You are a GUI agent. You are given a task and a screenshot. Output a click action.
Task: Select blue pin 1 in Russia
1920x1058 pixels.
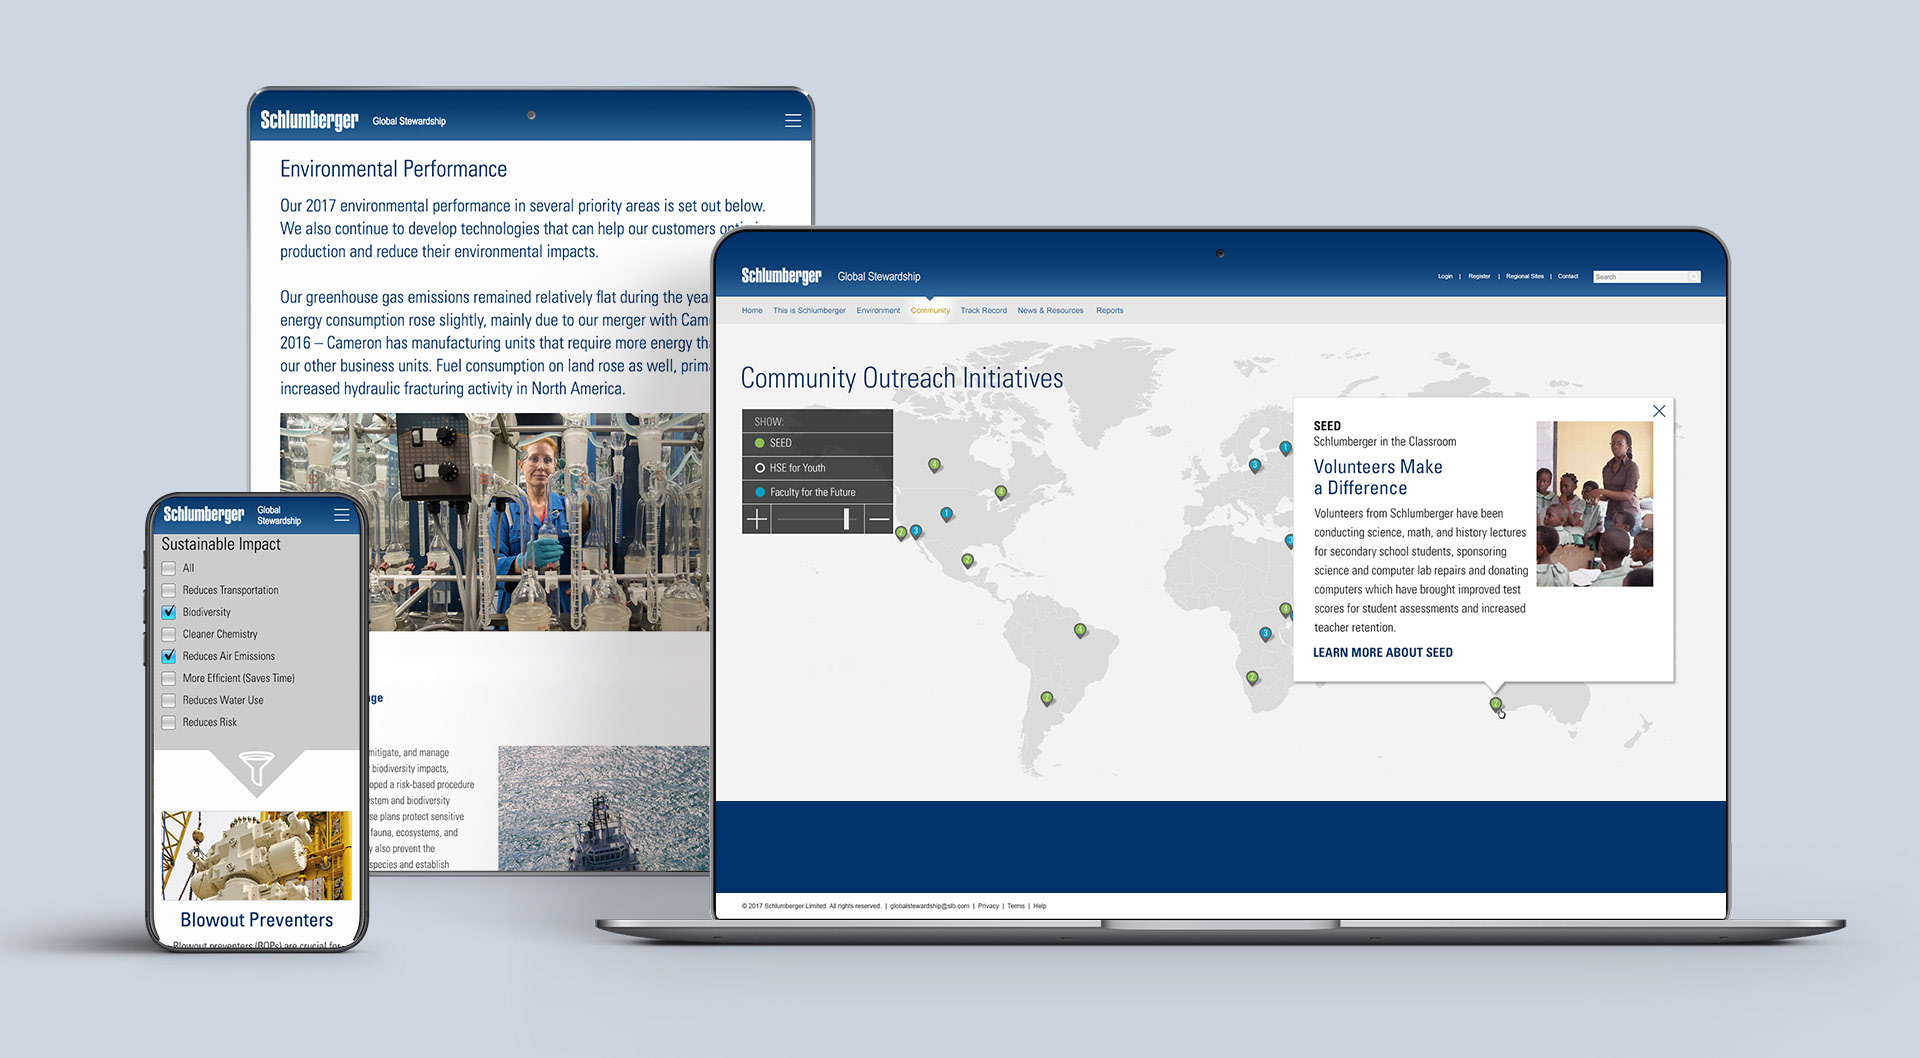click(1285, 448)
